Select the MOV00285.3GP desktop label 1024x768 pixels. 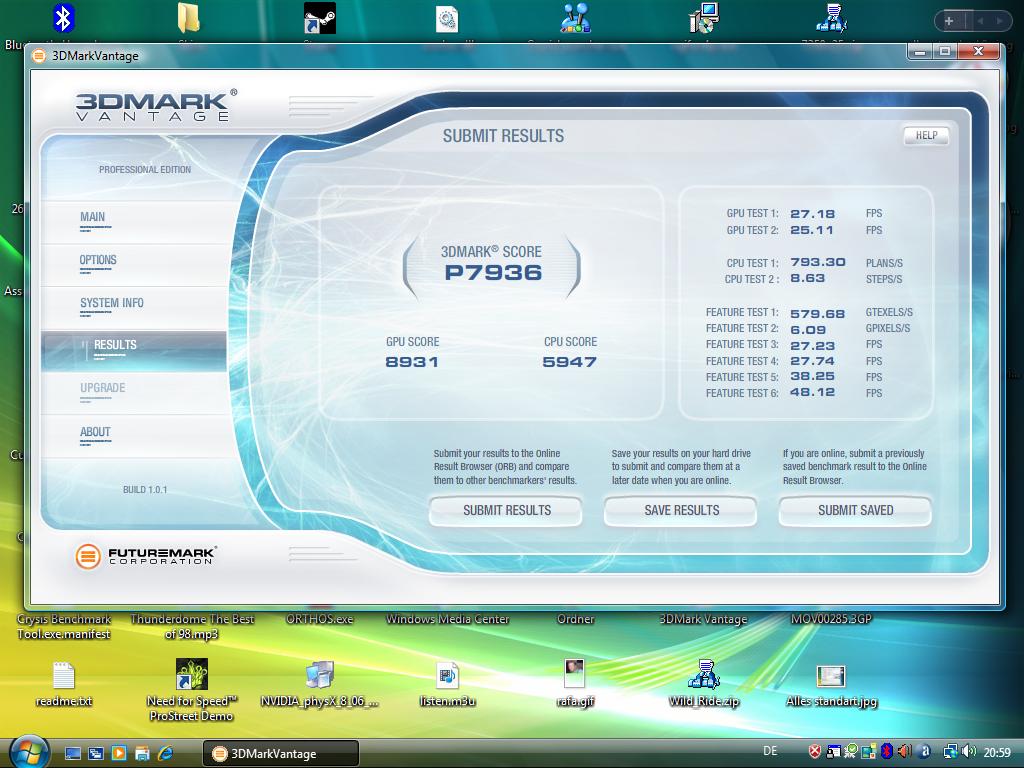point(831,619)
